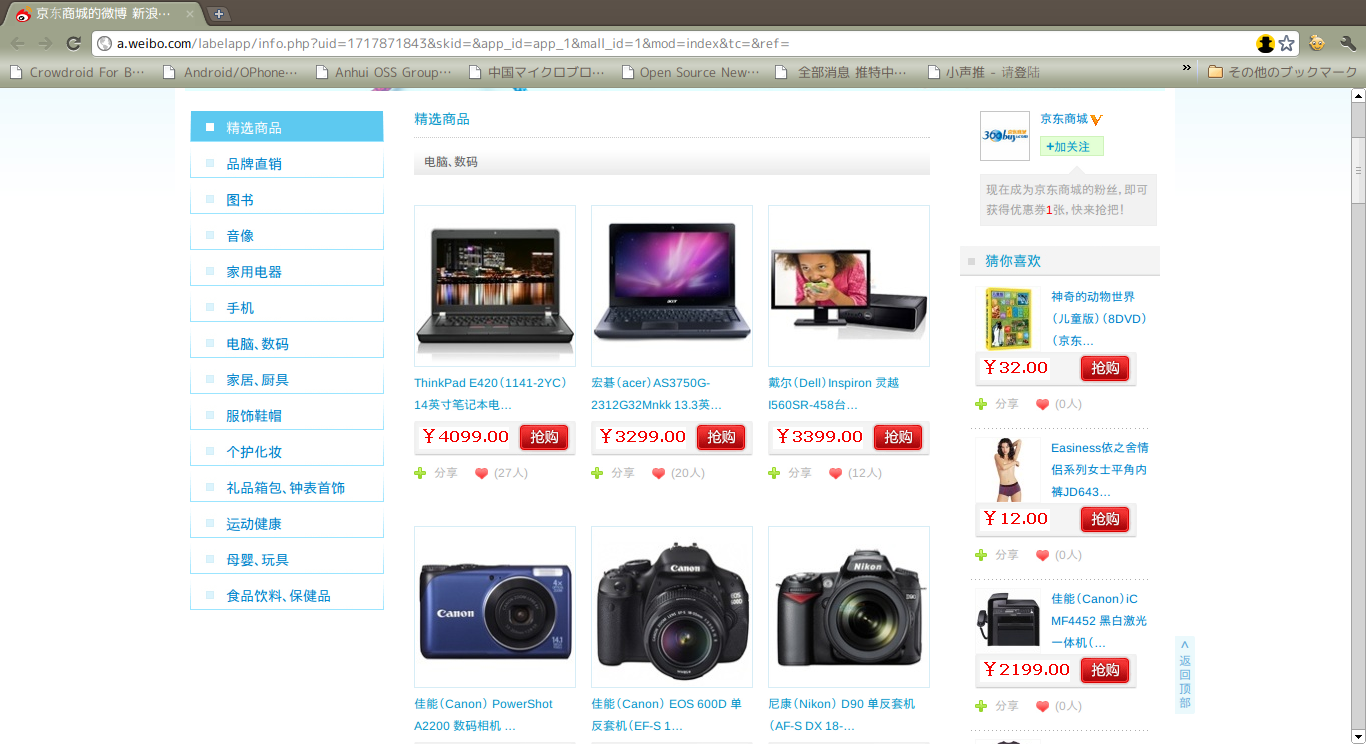Share the 戴尔 Dell Inspiron via plus icon
The height and width of the screenshot is (744, 1366).
[774, 473]
